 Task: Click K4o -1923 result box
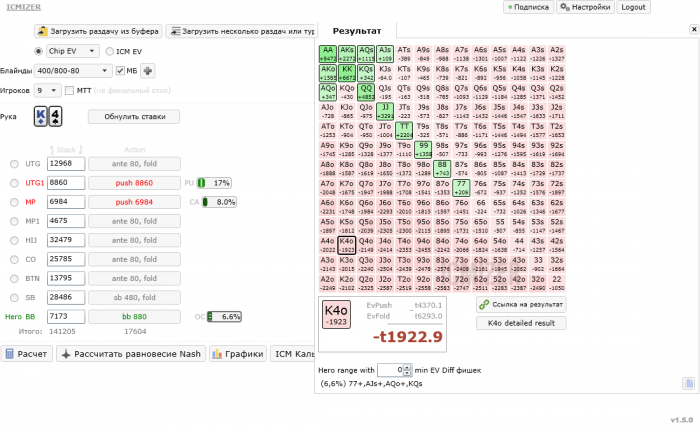pos(337,315)
